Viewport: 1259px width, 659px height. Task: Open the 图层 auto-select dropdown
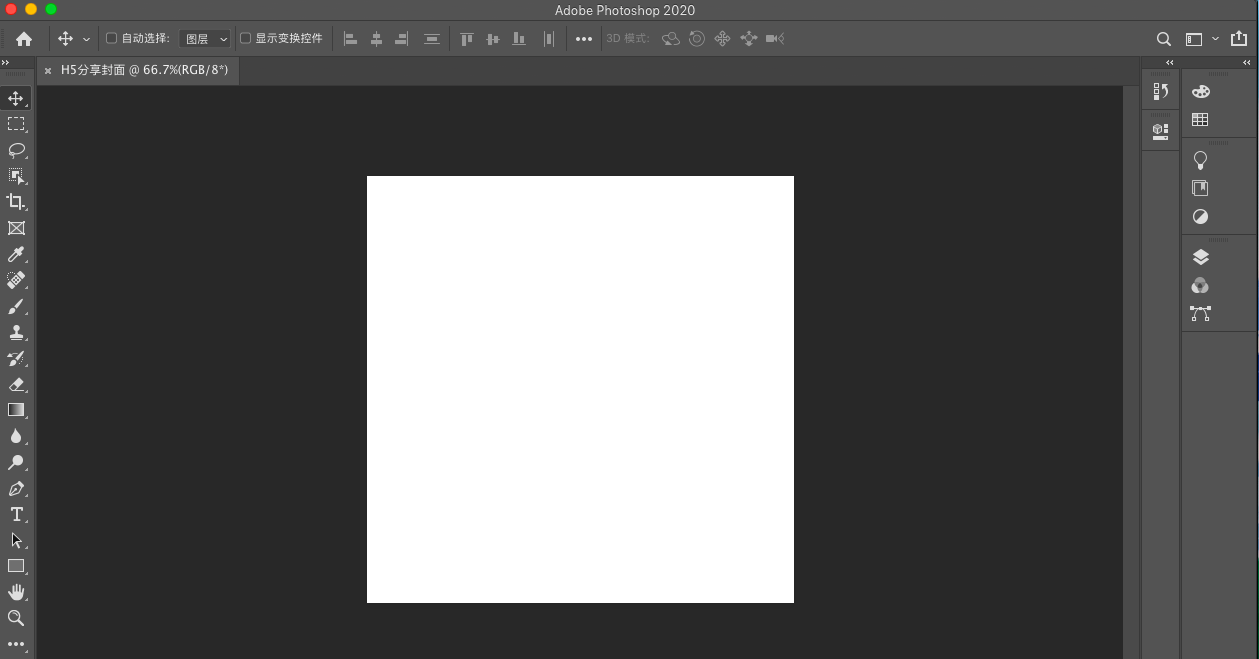coord(205,39)
